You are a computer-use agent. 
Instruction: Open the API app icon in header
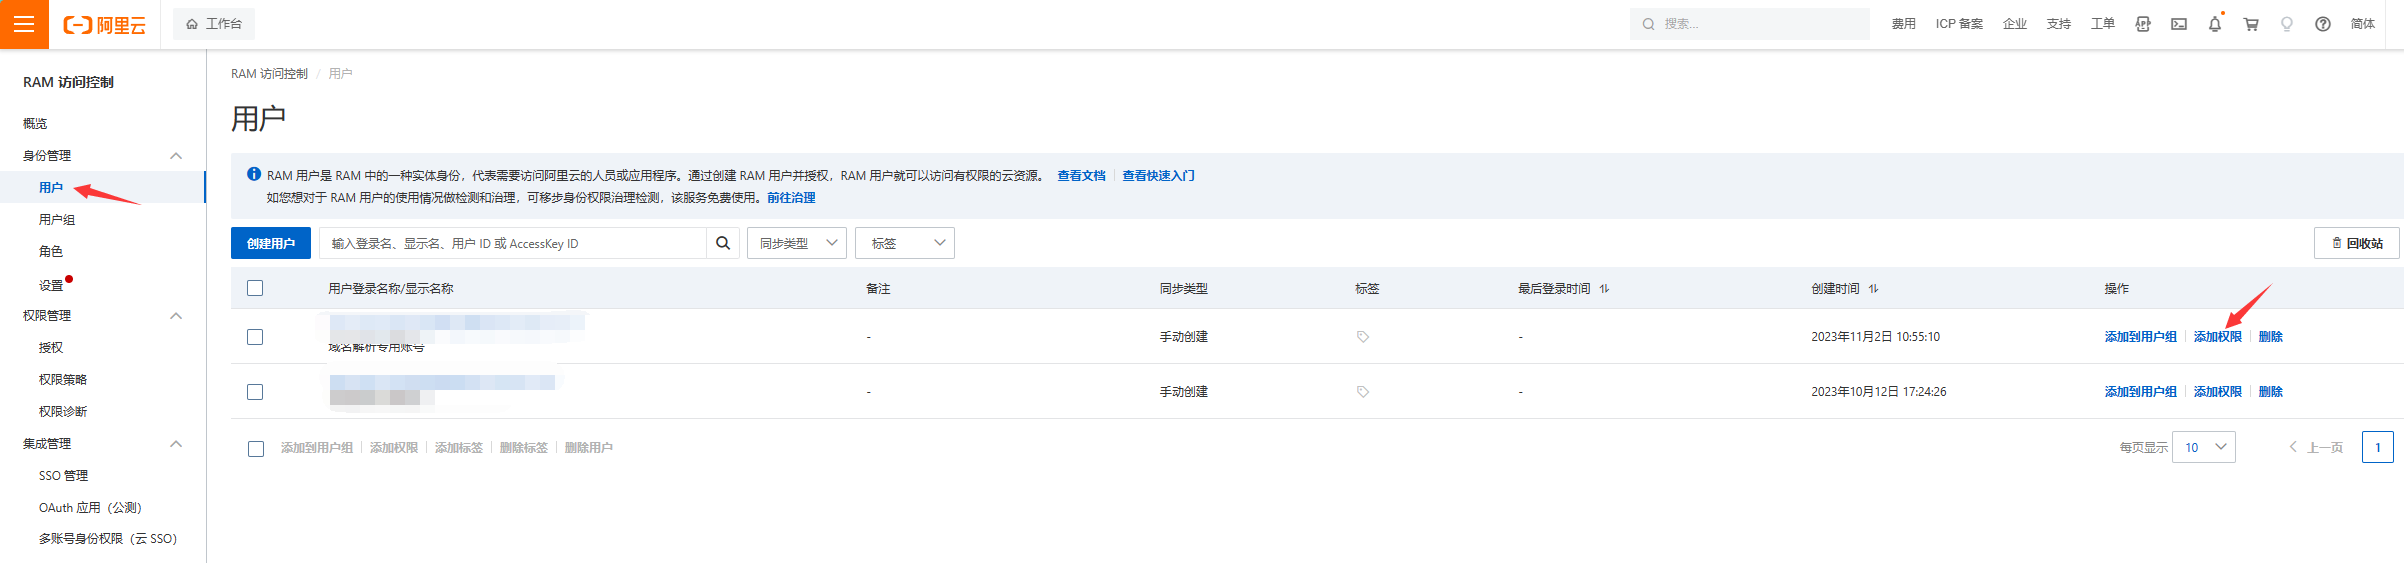click(x=2143, y=24)
